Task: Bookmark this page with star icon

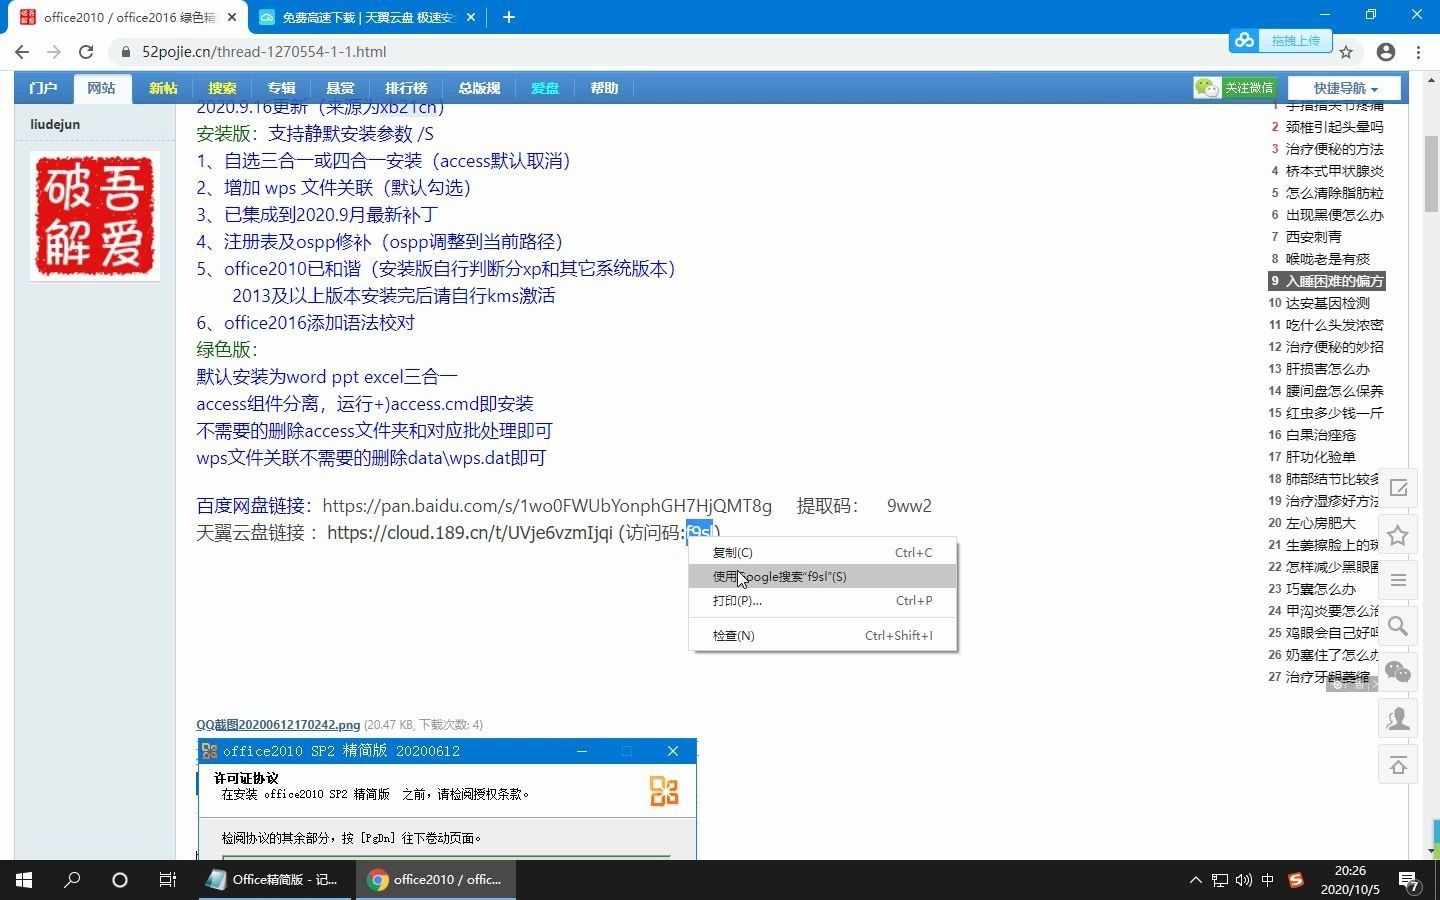Action: (1346, 52)
